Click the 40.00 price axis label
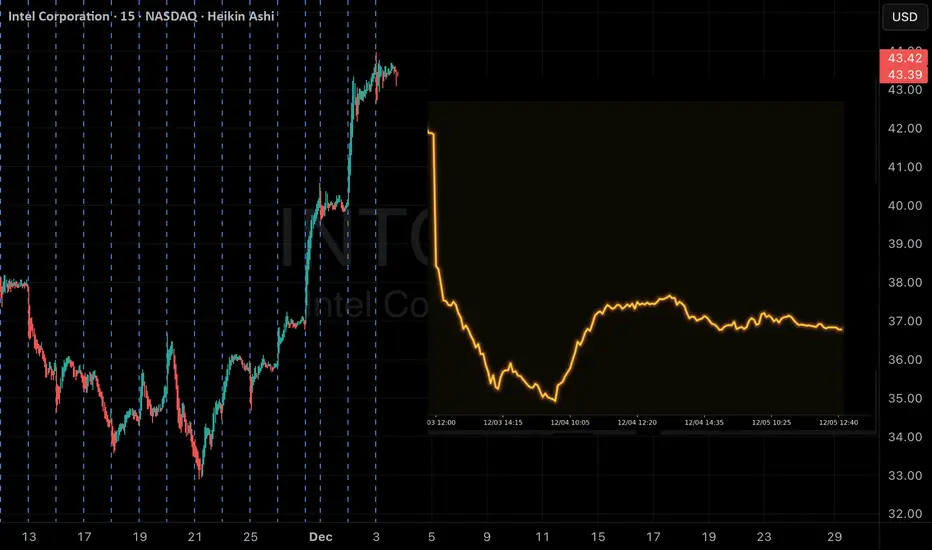932x550 pixels. click(905, 206)
